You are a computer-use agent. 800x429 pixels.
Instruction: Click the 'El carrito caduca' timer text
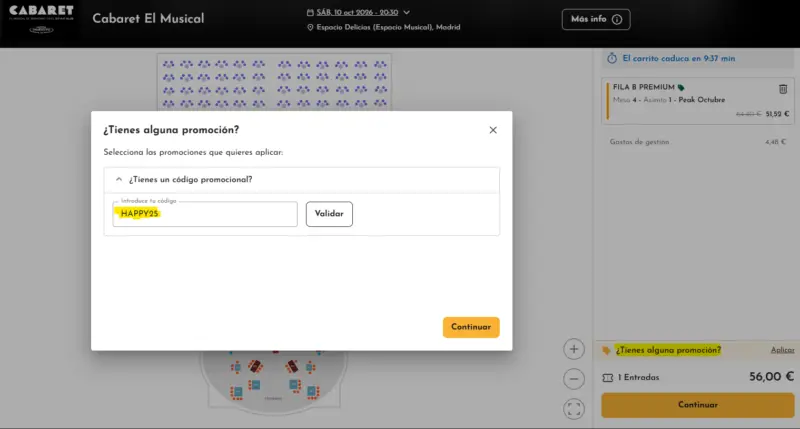(679, 58)
